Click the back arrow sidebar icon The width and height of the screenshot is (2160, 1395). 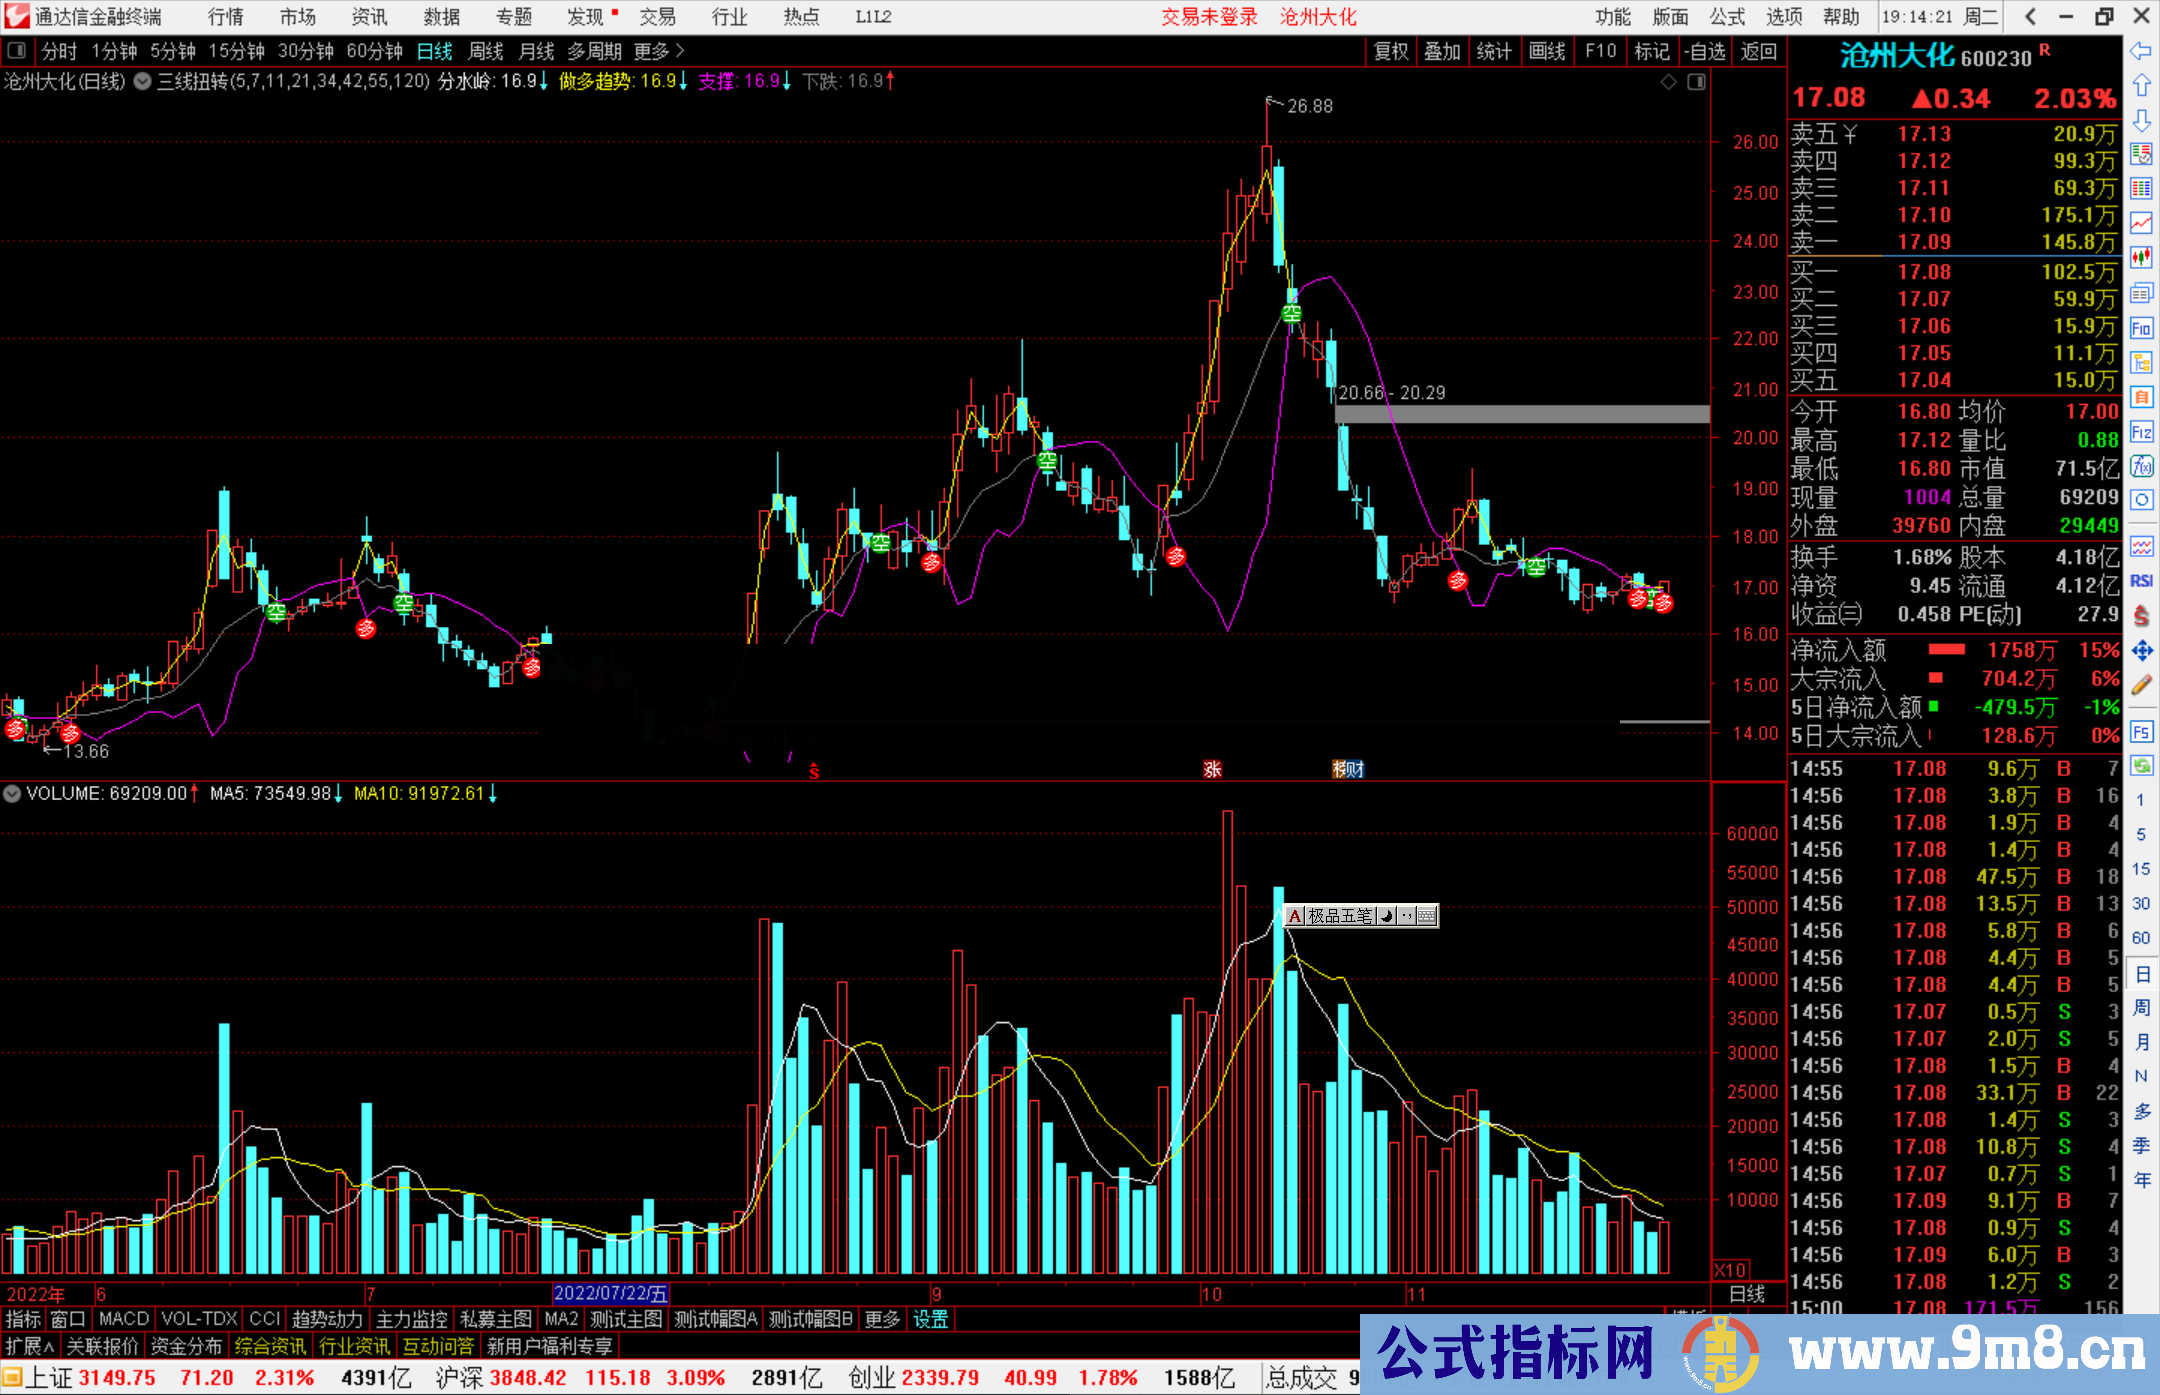point(2141,51)
